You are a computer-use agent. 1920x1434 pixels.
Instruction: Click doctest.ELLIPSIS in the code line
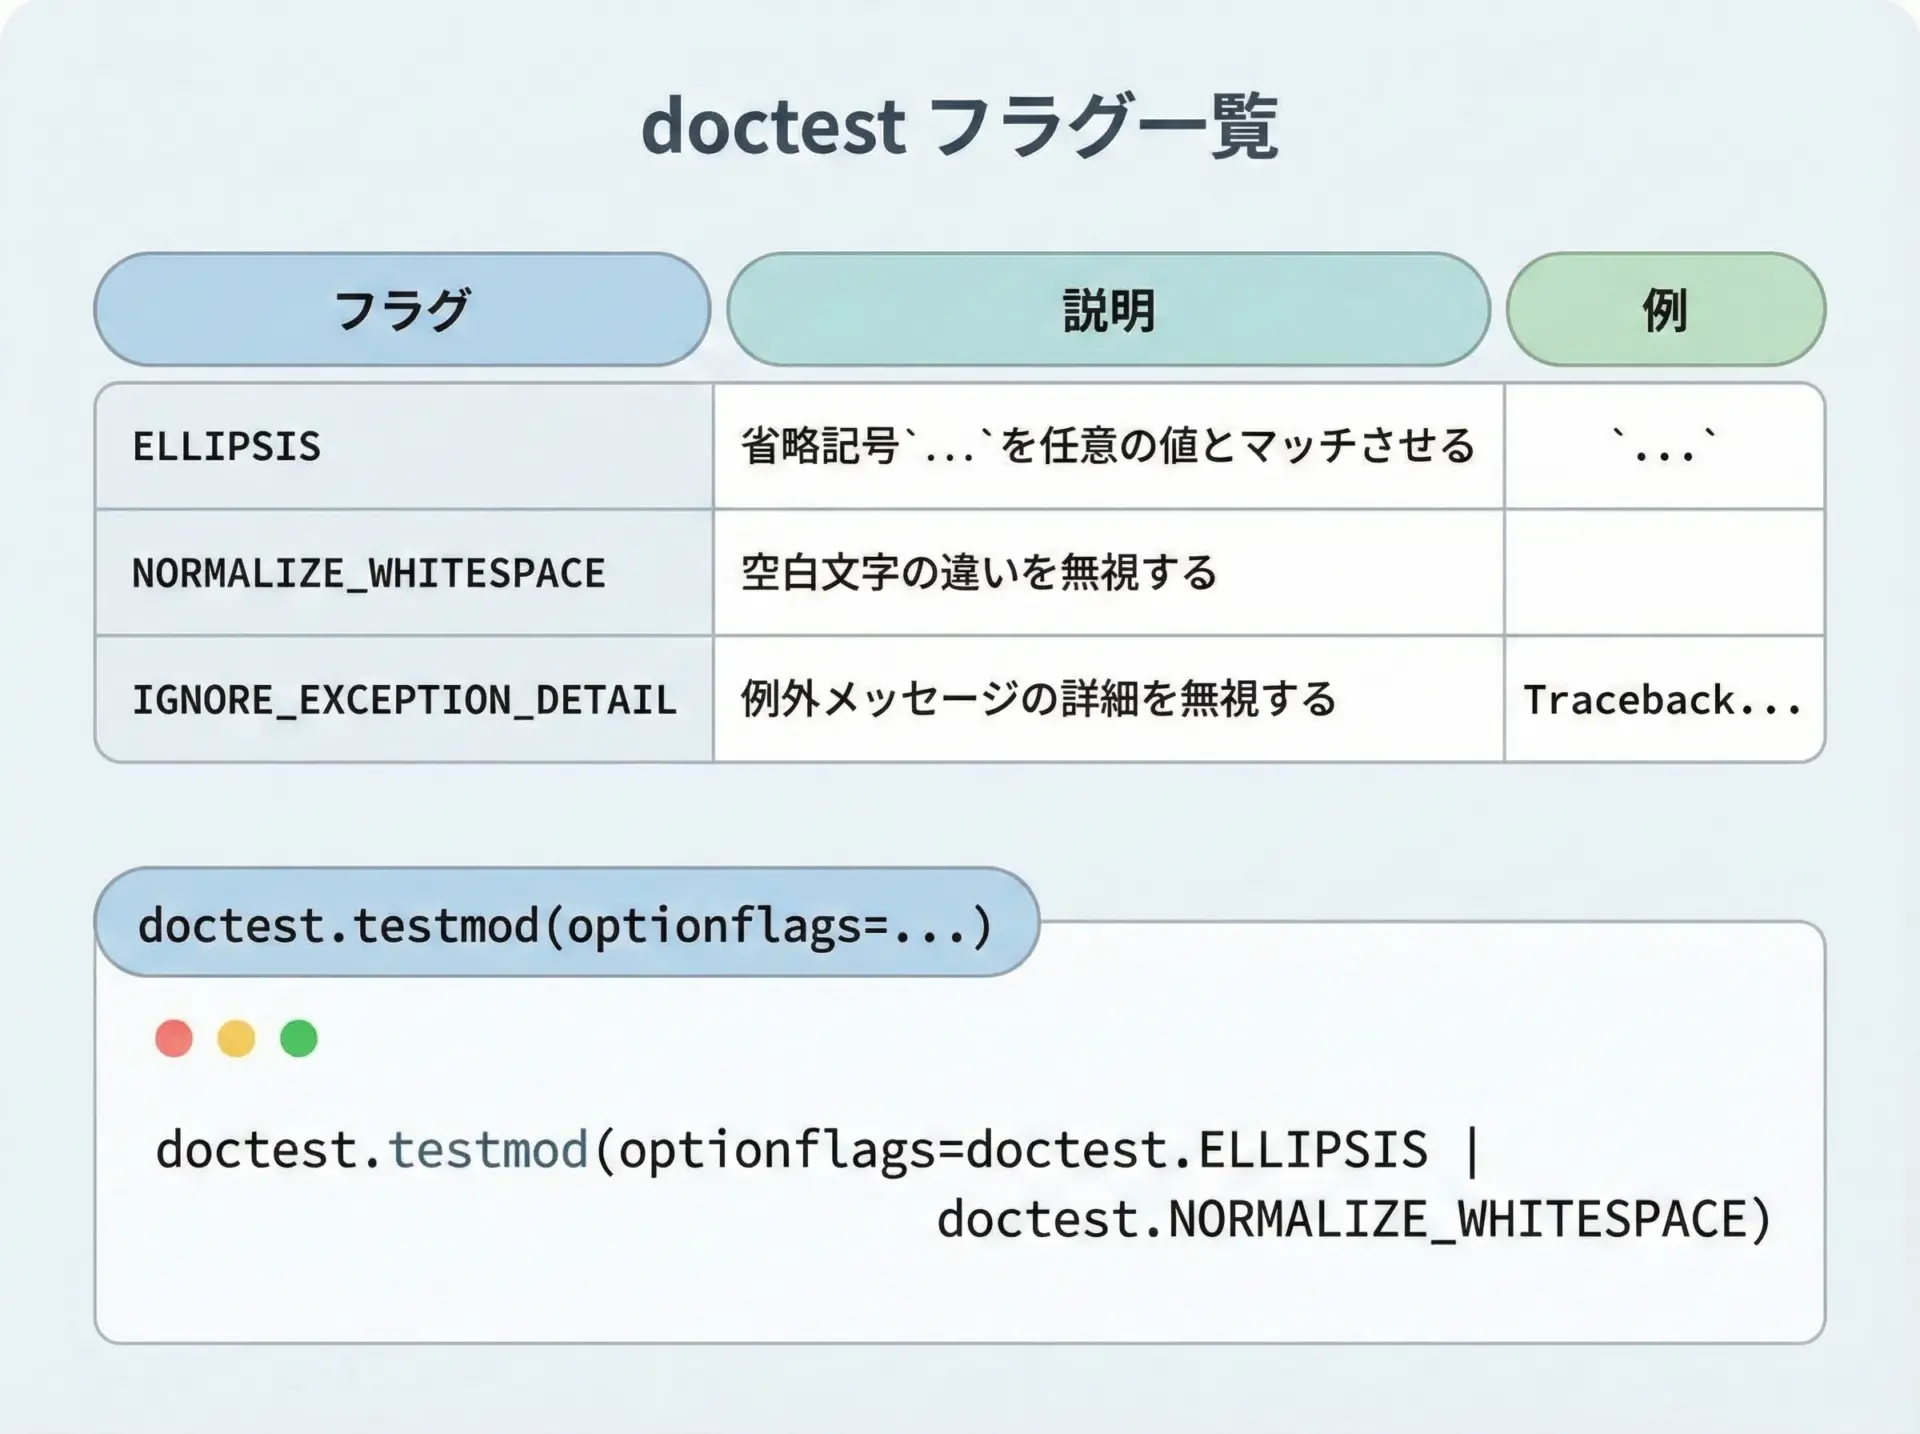[1196, 1149]
